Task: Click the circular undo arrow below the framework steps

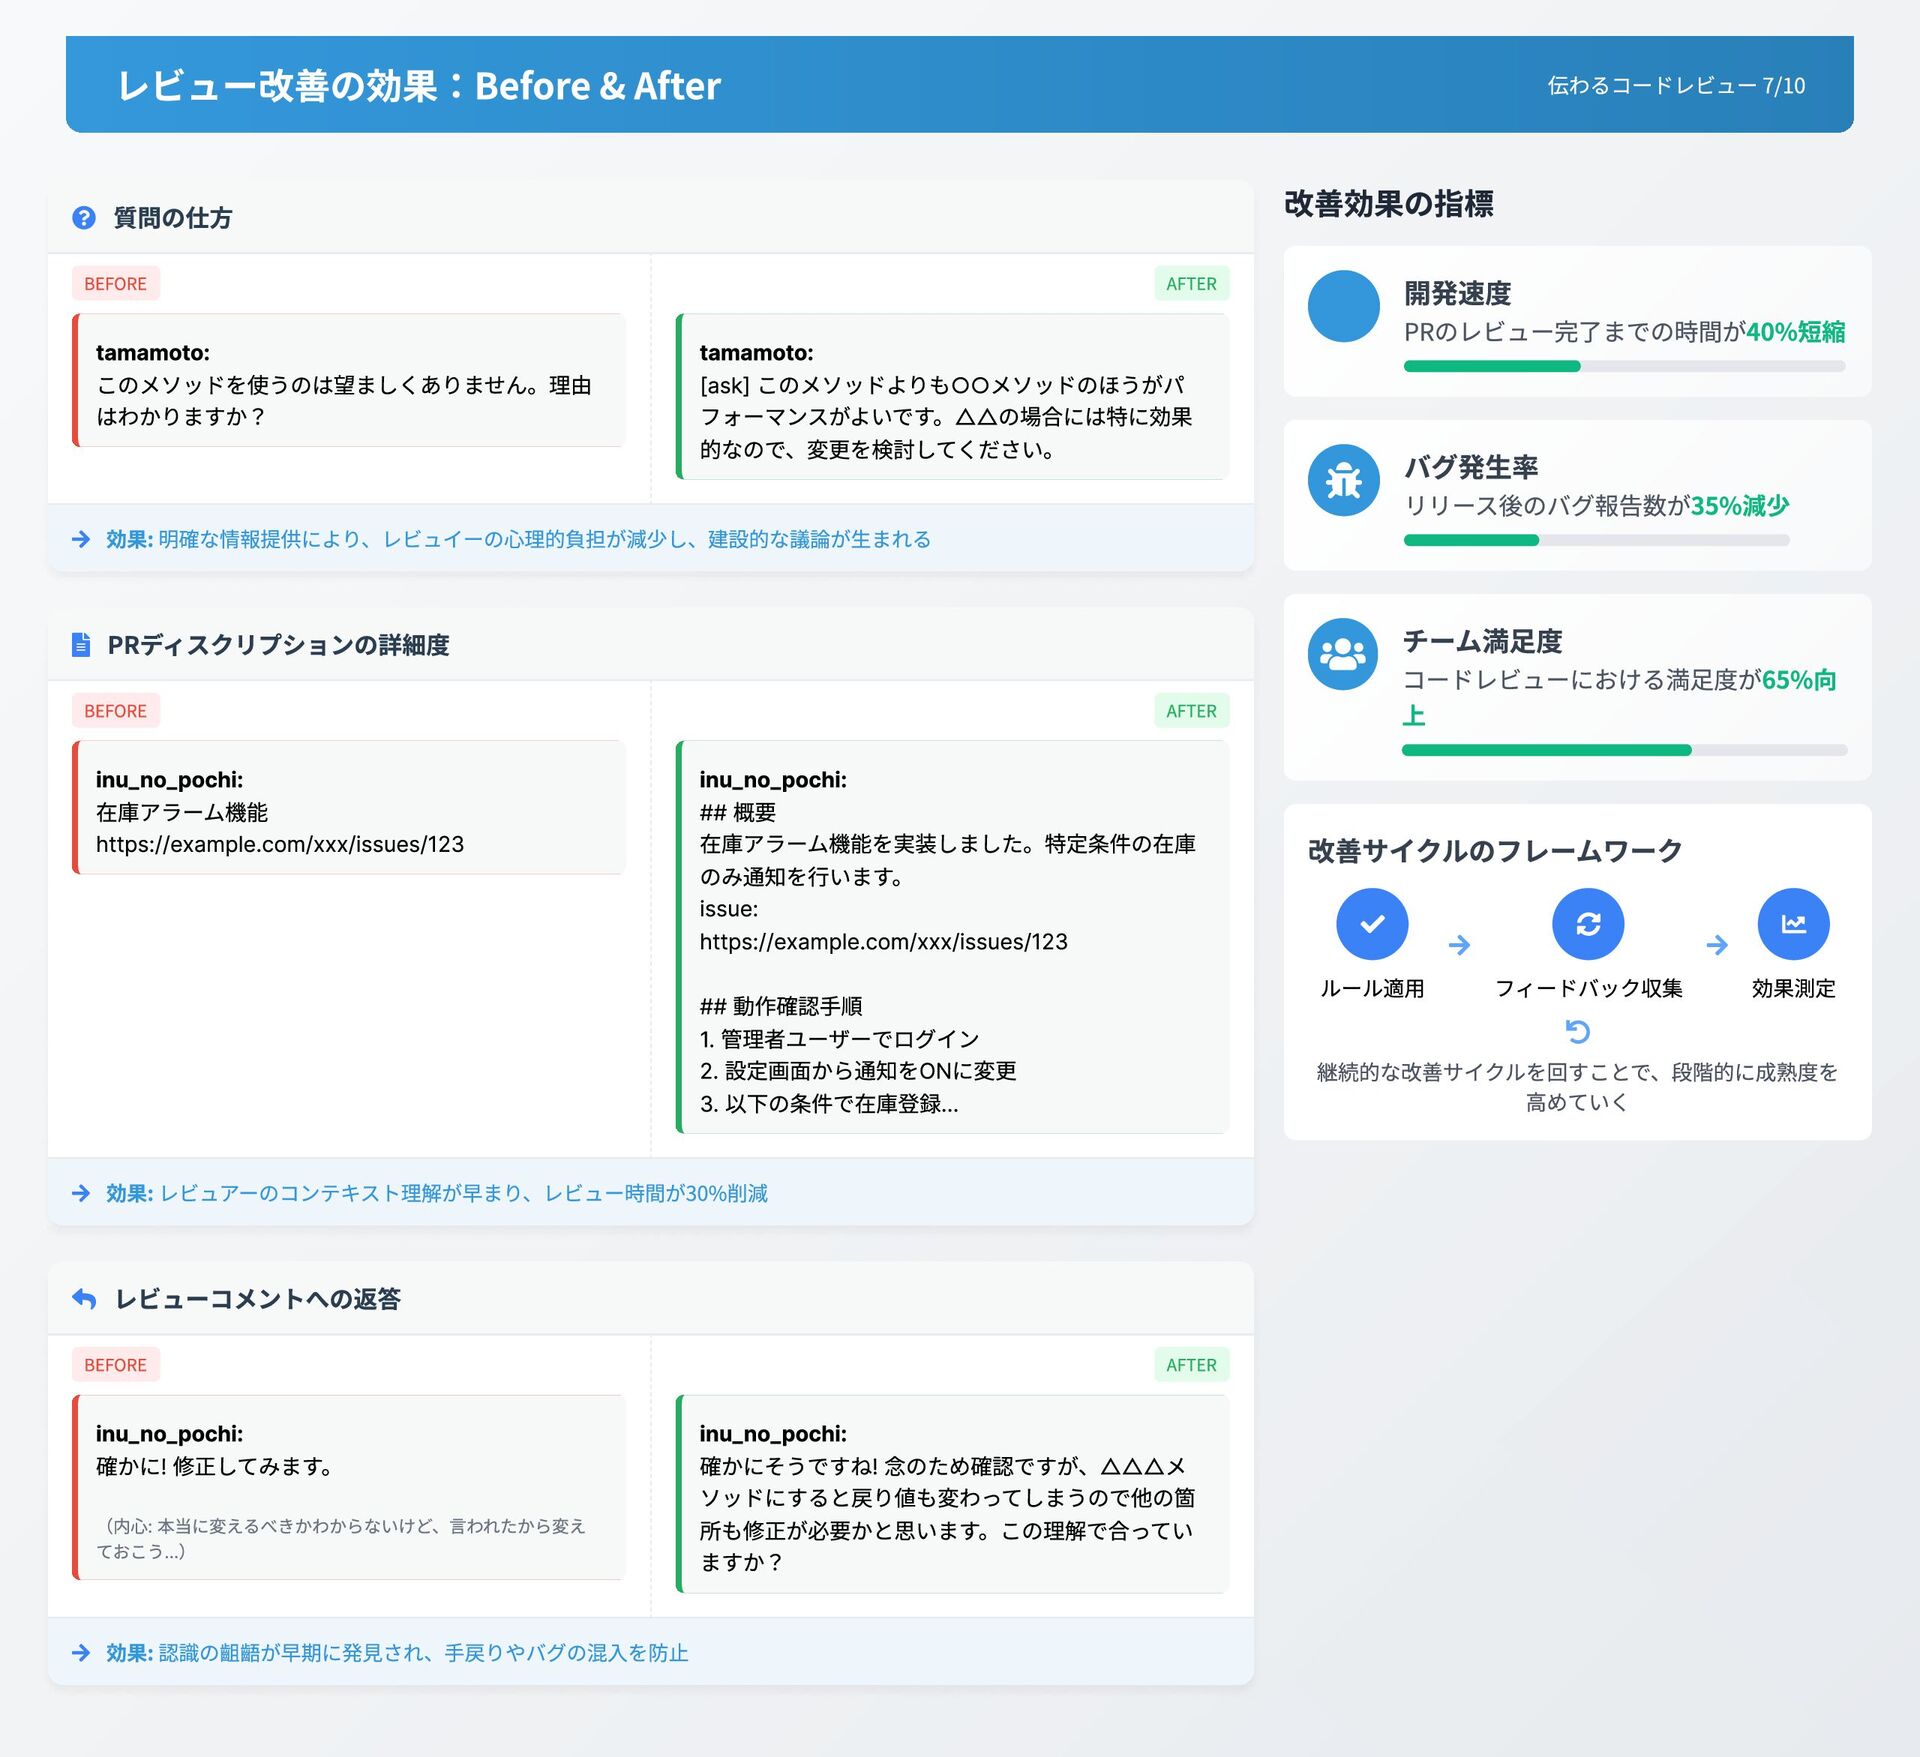Action: 1577,1031
